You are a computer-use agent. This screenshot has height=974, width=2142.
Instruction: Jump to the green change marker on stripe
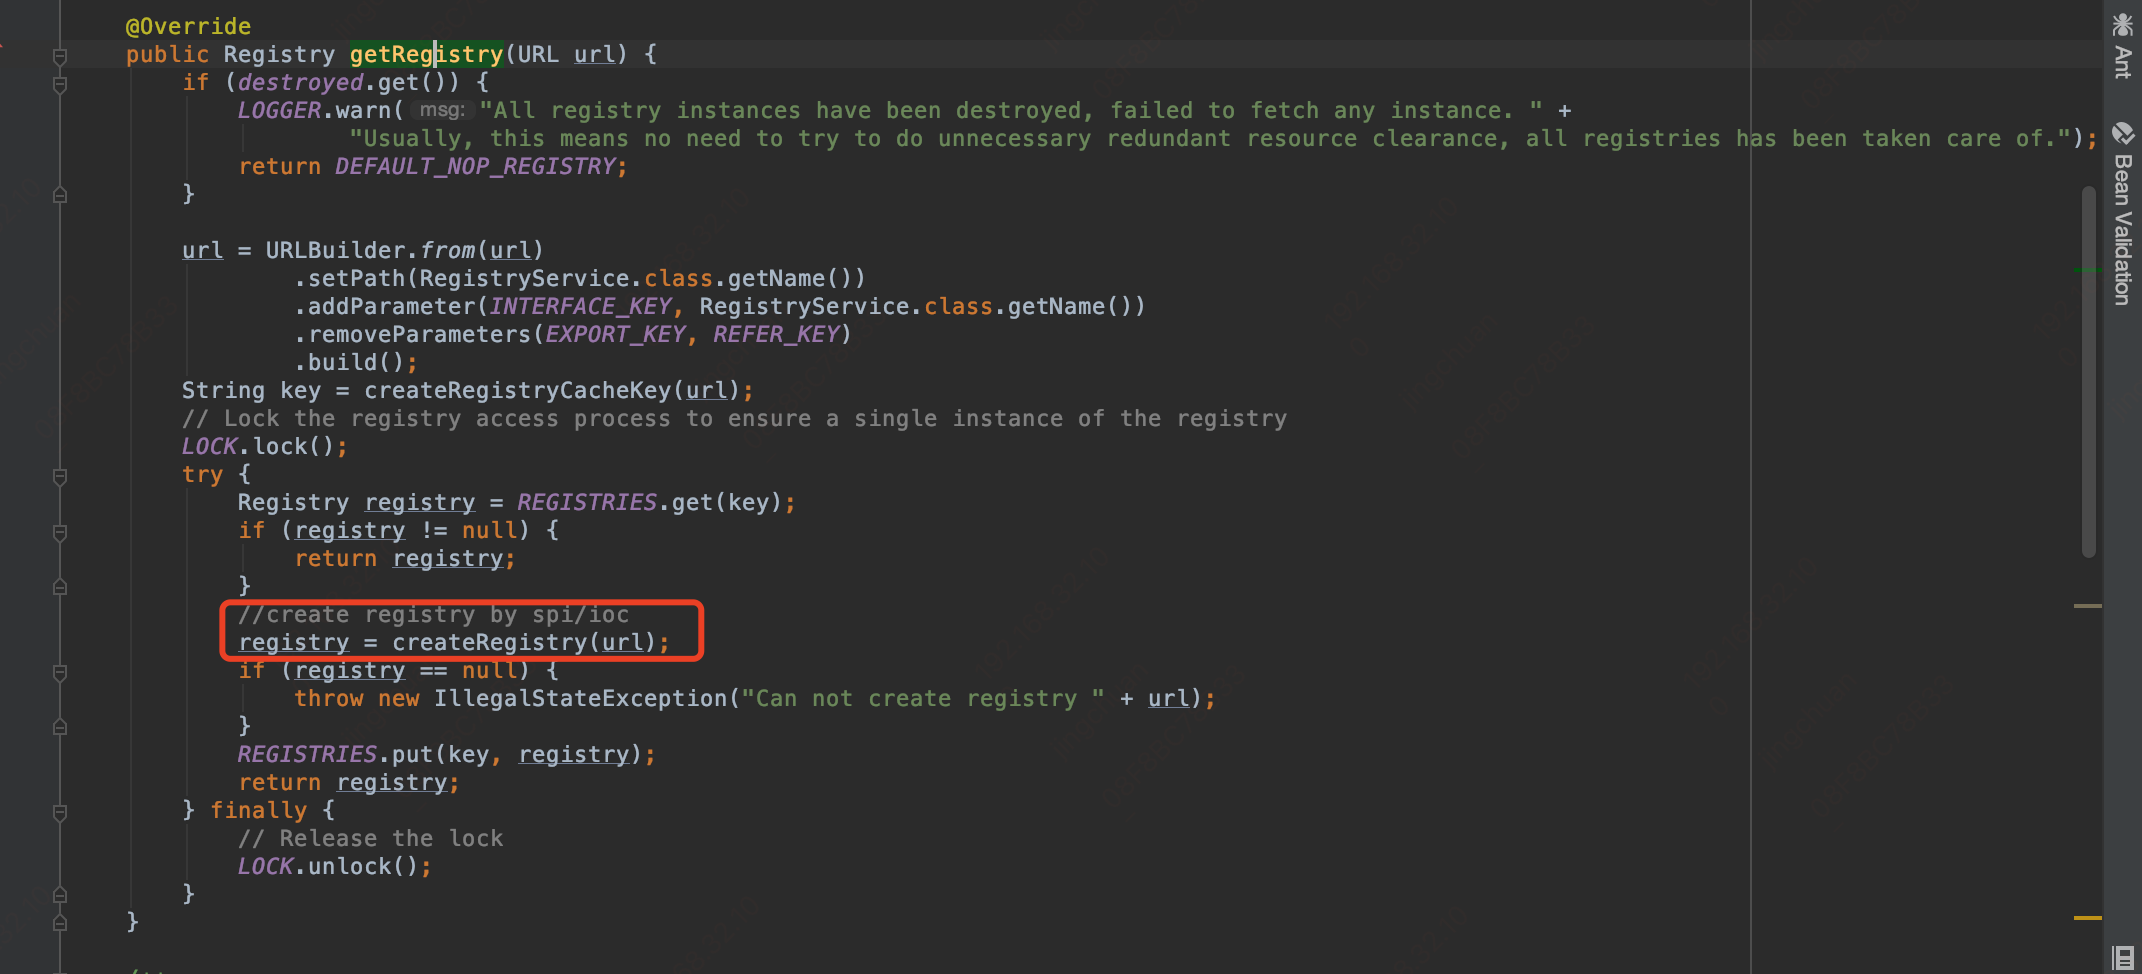click(x=2088, y=270)
